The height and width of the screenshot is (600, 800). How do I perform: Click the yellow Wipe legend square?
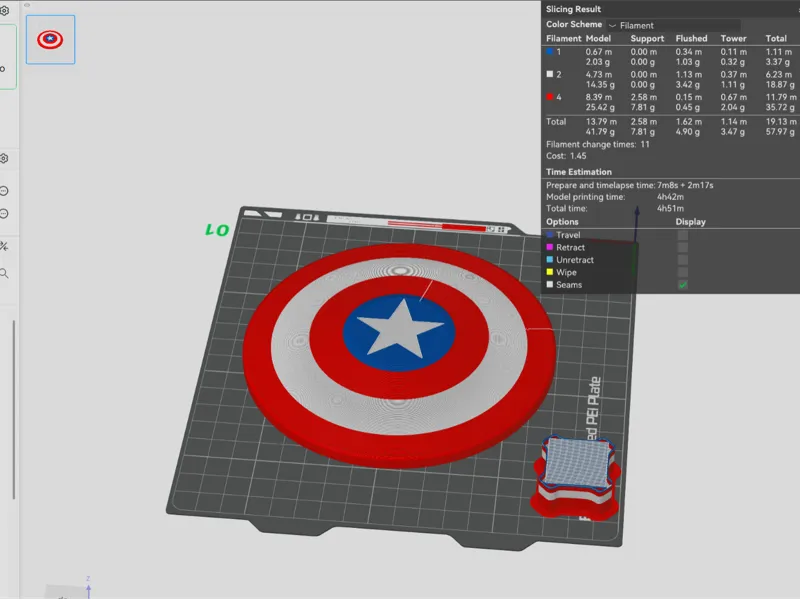point(549,272)
